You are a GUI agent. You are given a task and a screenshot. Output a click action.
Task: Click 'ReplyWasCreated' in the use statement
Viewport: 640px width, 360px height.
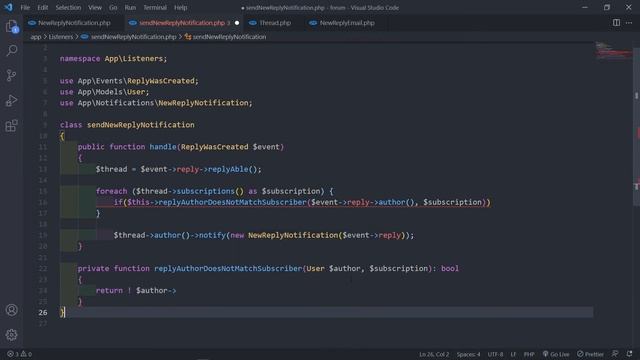pyautogui.click(x=161, y=81)
